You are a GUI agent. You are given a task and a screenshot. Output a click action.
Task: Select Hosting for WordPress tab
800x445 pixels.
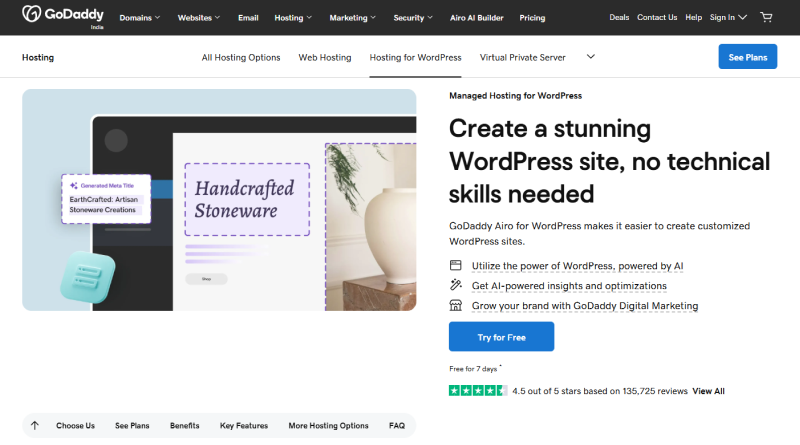pos(415,58)
